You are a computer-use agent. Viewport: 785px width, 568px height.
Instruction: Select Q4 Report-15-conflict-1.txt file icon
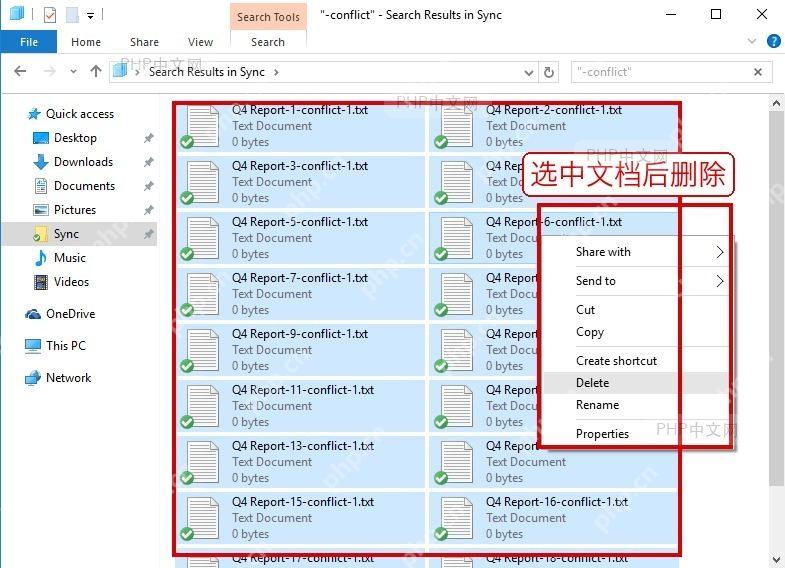click(201, 519)
